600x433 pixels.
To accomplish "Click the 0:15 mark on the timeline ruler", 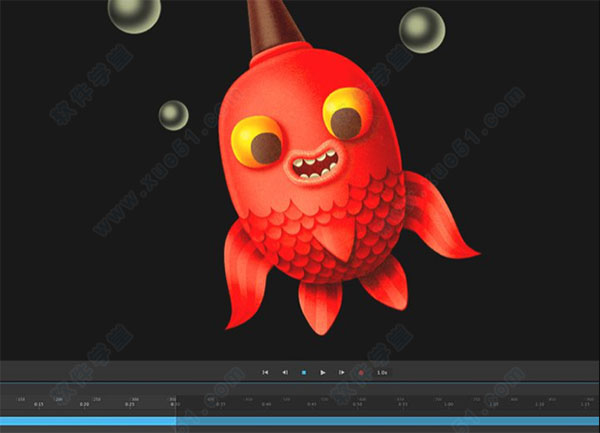I will [39, 404].
